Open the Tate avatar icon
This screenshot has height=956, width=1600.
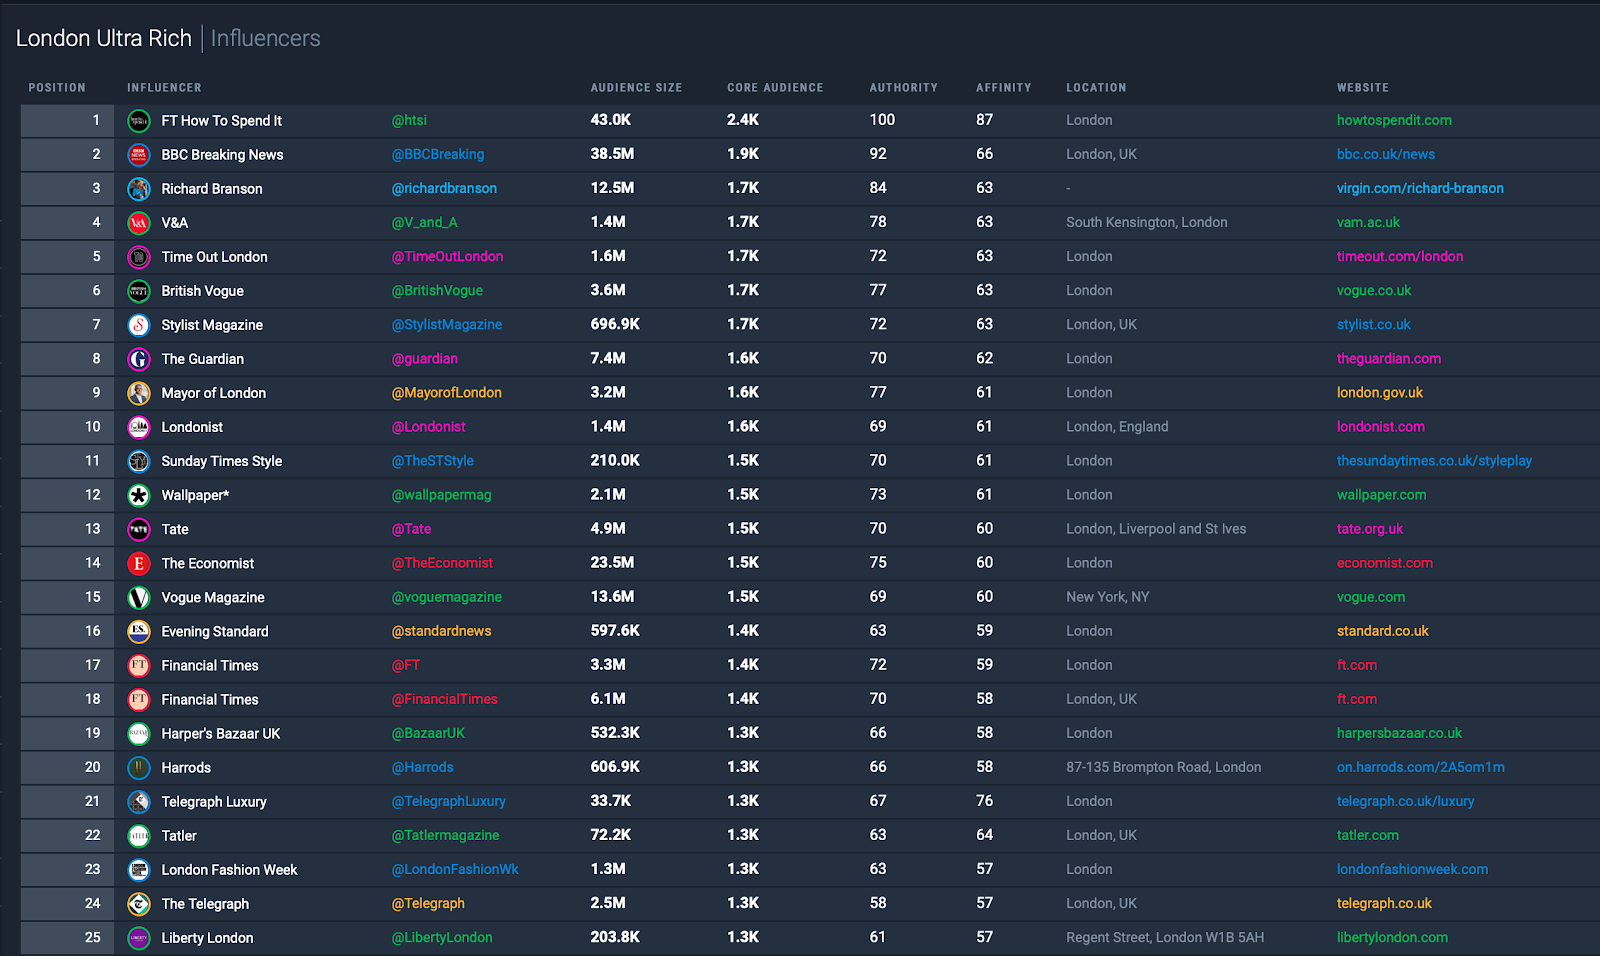(139, 529)
